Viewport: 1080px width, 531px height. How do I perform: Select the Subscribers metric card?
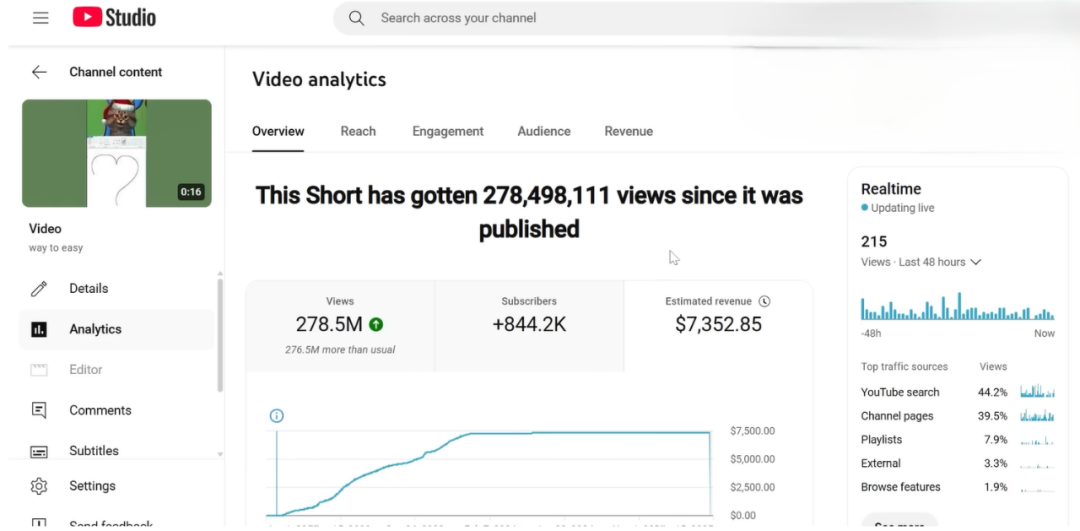[x=529, y=325]
